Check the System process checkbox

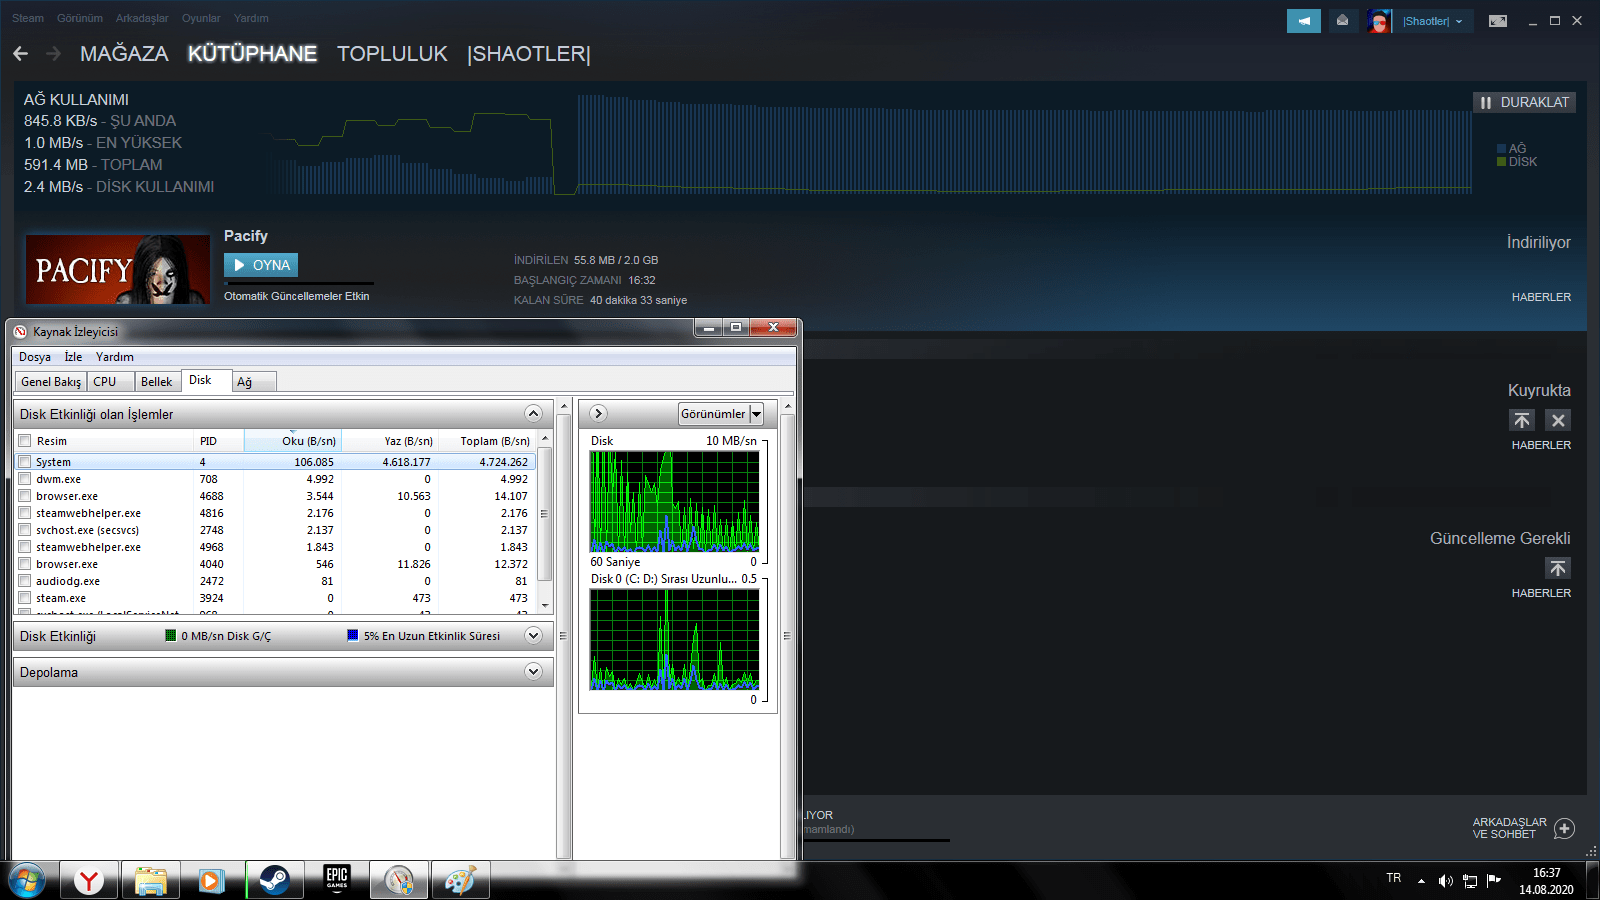(x=25, y=462)
